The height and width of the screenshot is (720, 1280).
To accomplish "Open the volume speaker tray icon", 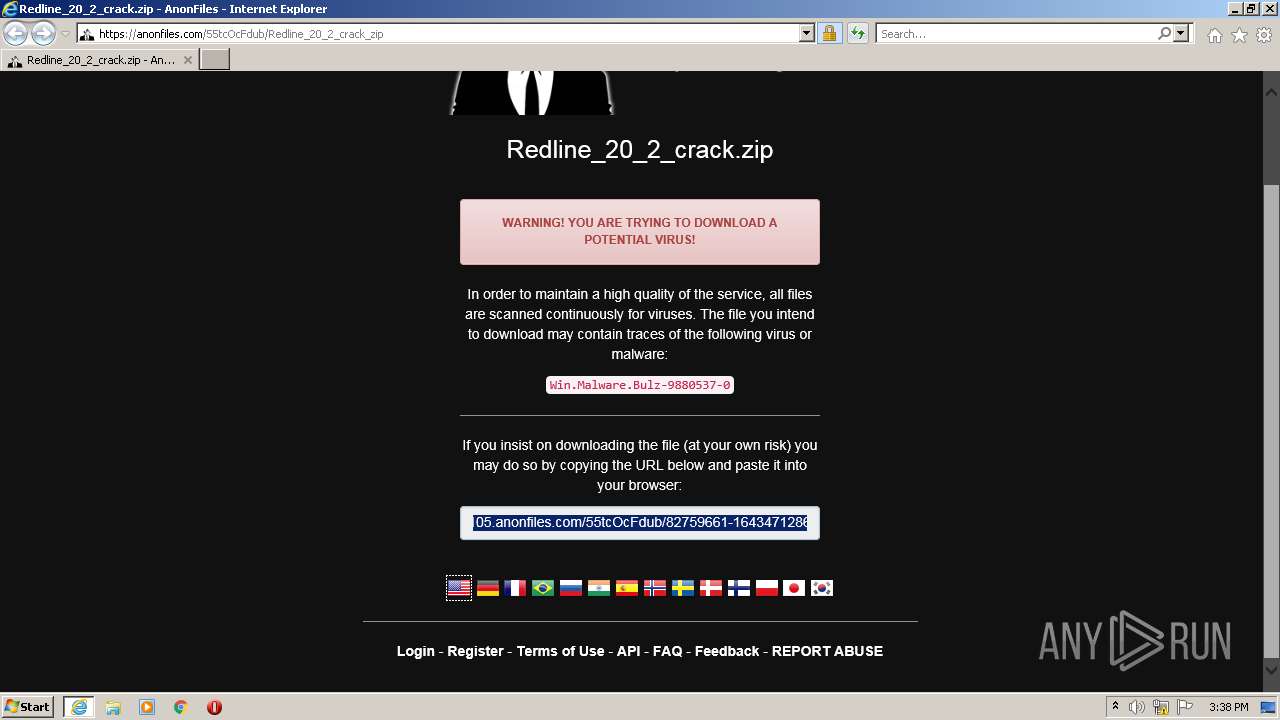I will coord(1137,707).
